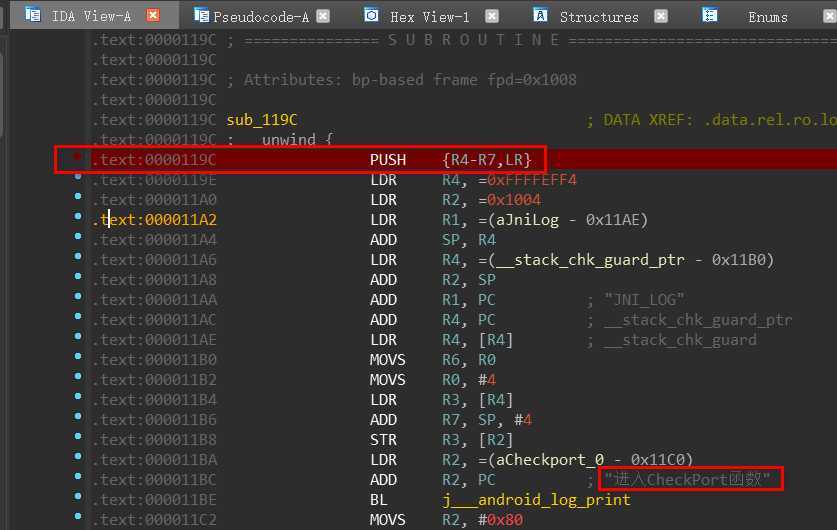Set breakpoint dot at address 000011B0
This screenshot has height=530, width=837.
(x=78, y=356)
